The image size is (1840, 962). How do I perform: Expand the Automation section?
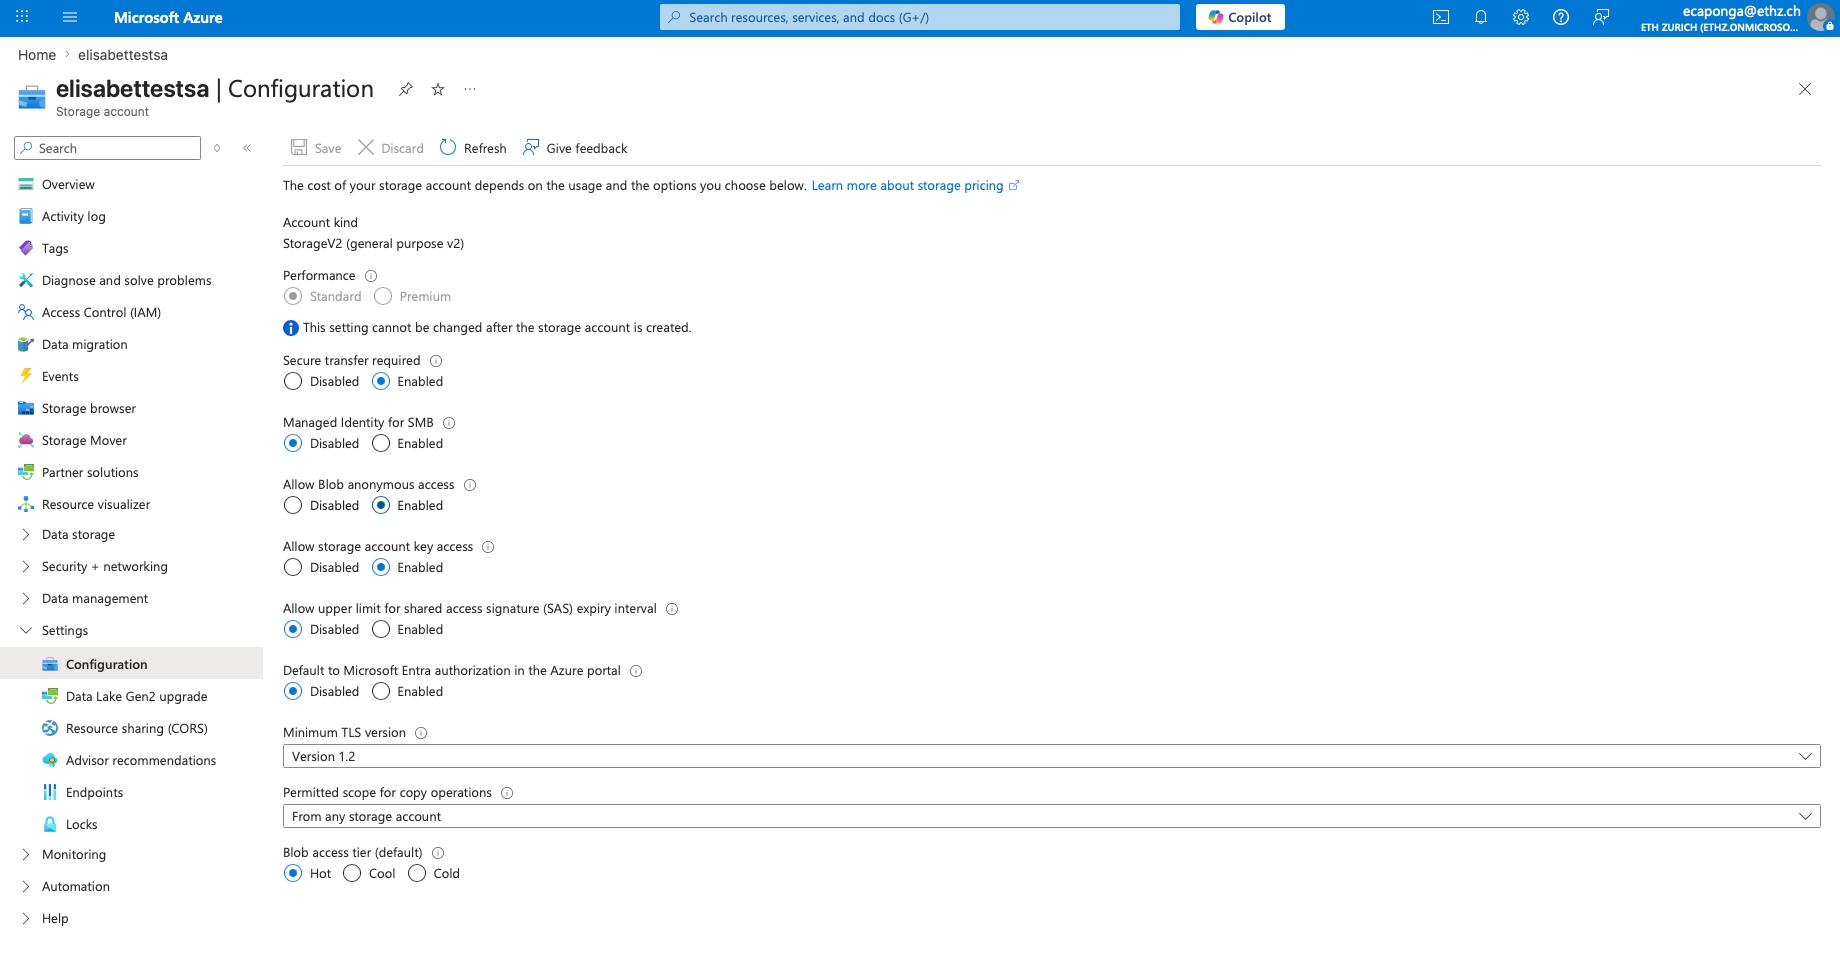[x=26, y=887]
